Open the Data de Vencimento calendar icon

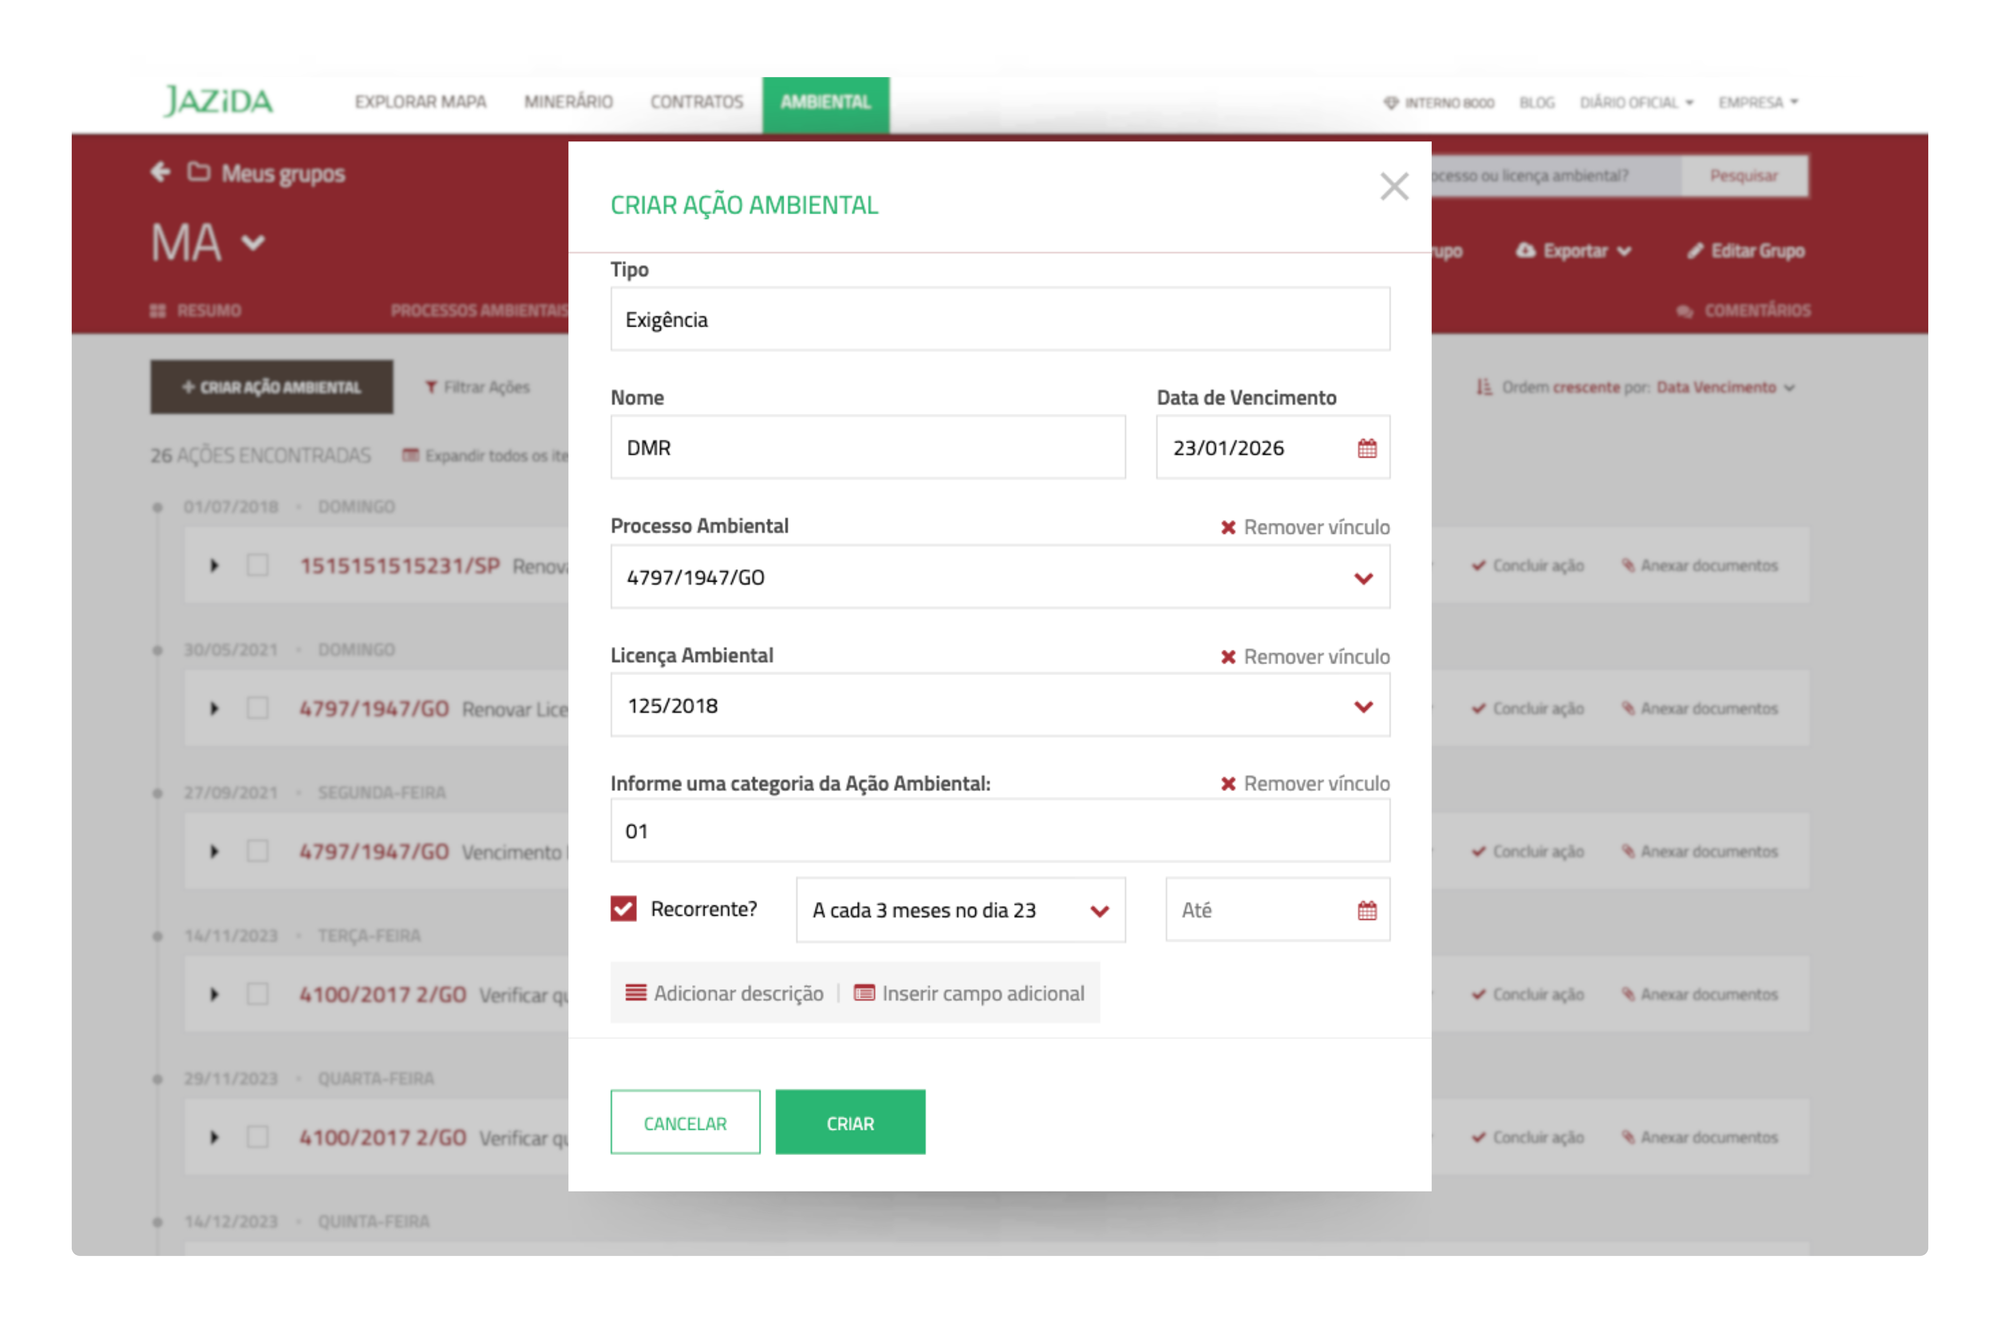pyautogui.click(x=1366, y=448)
